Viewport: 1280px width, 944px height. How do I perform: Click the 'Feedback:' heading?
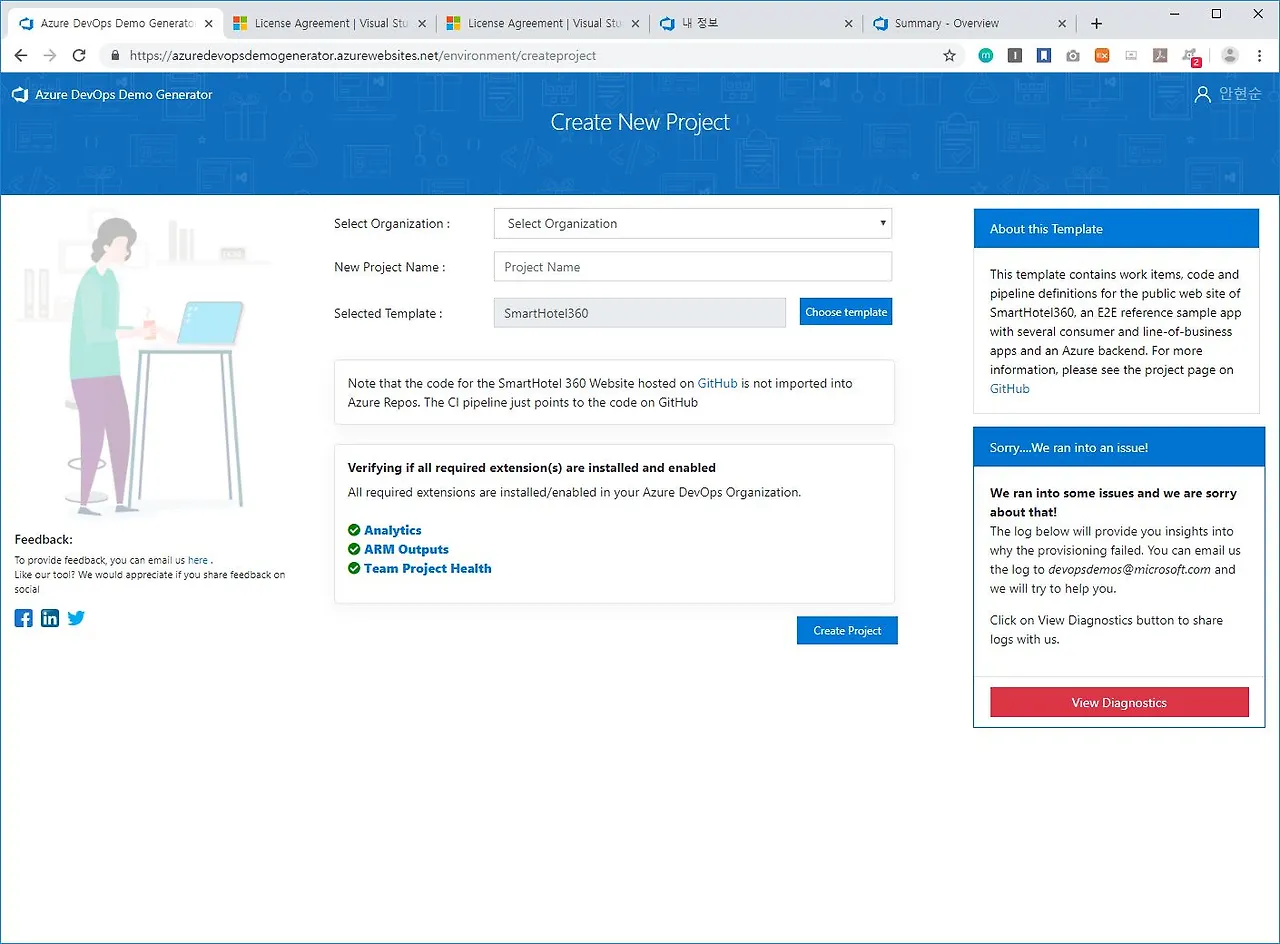tap(44, 539)
